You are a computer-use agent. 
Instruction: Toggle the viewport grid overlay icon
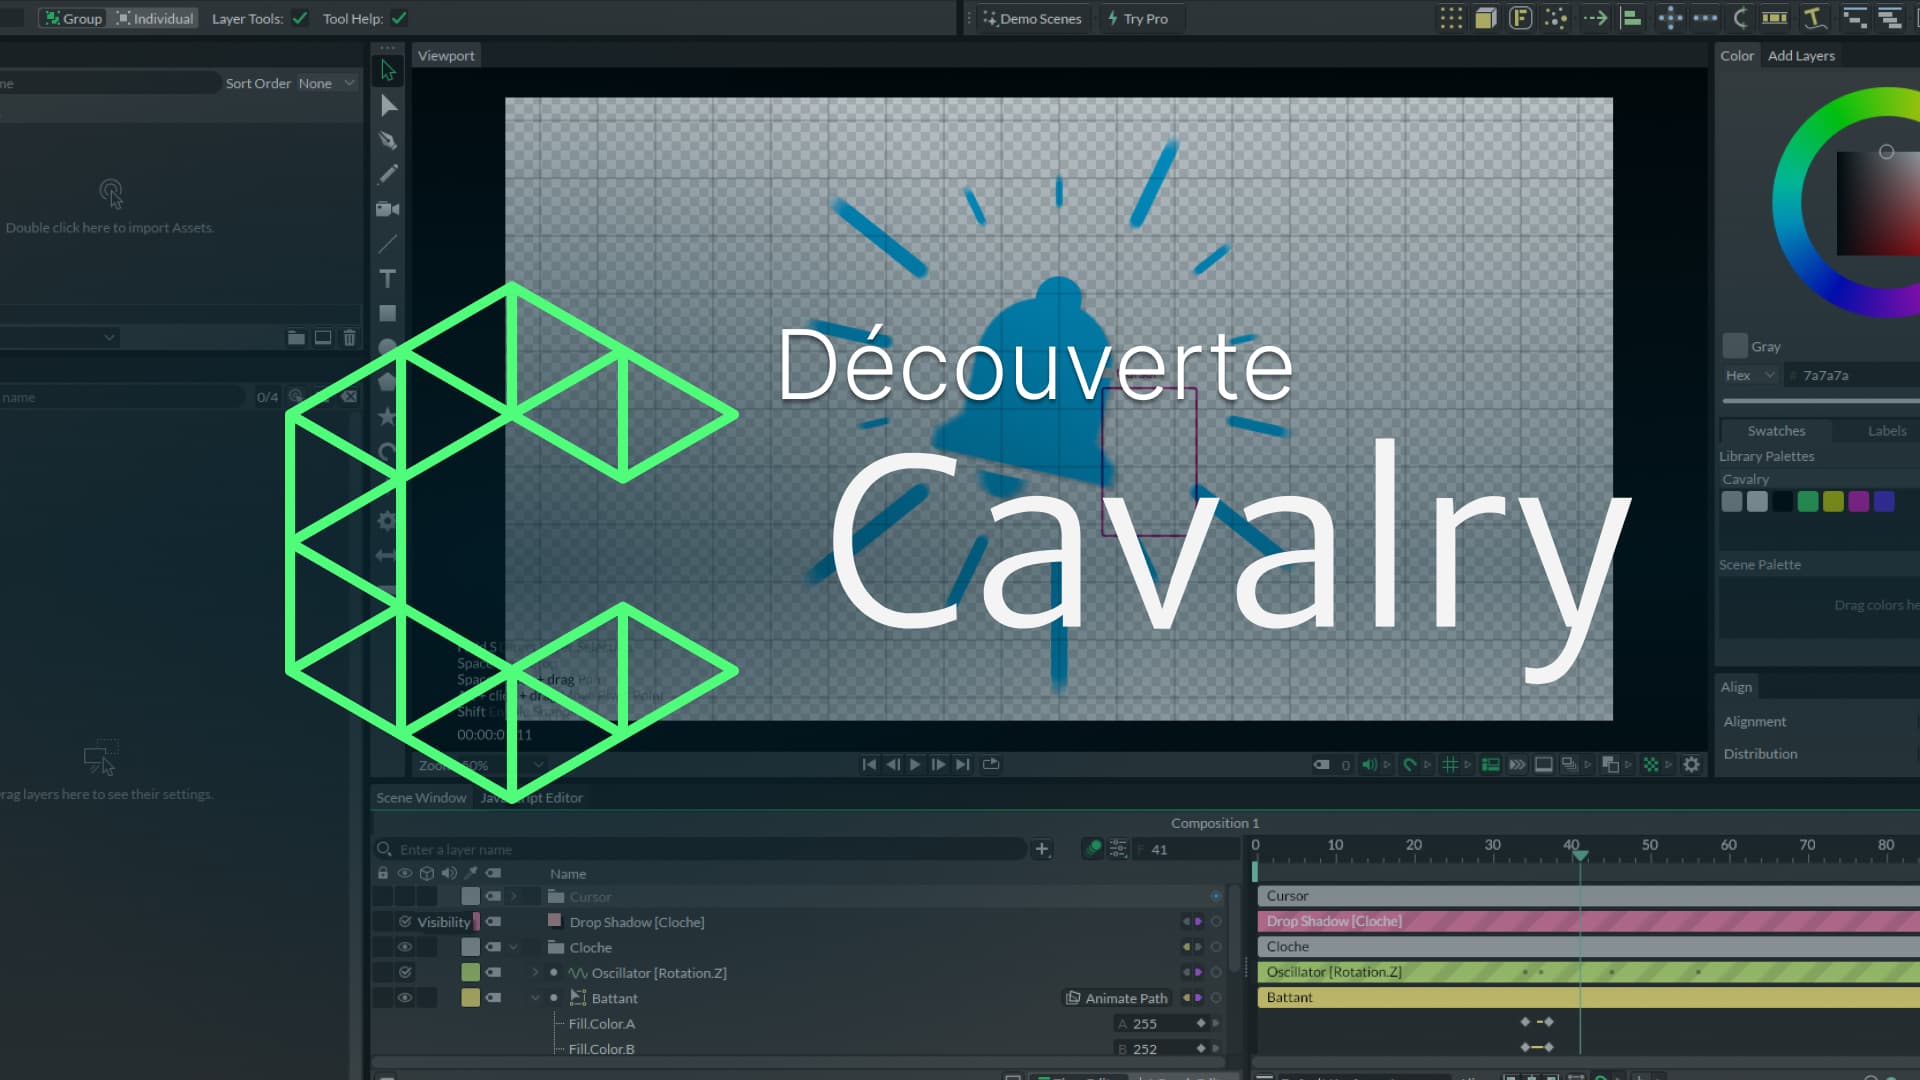(1451, 763)
